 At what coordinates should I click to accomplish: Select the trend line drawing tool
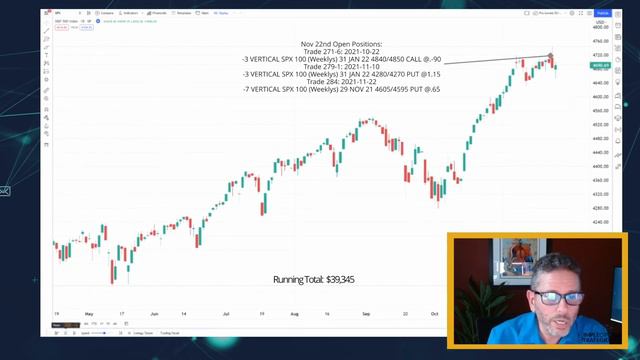[x=47, y=31]
